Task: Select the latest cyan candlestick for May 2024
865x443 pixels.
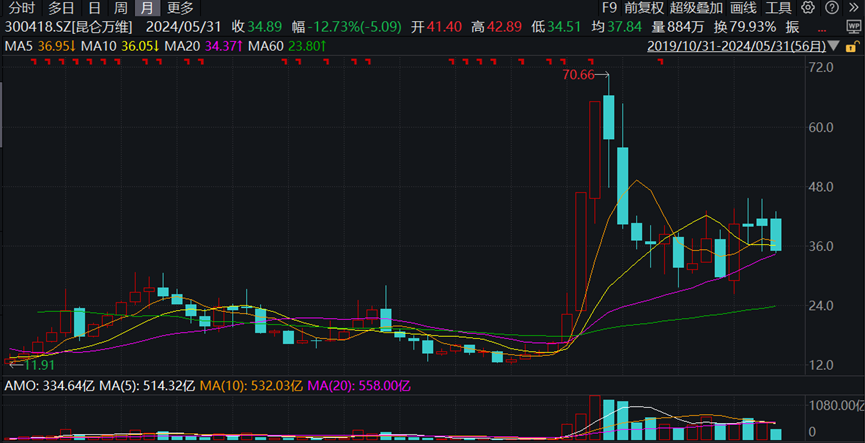Action: click(x=776, y=234)
